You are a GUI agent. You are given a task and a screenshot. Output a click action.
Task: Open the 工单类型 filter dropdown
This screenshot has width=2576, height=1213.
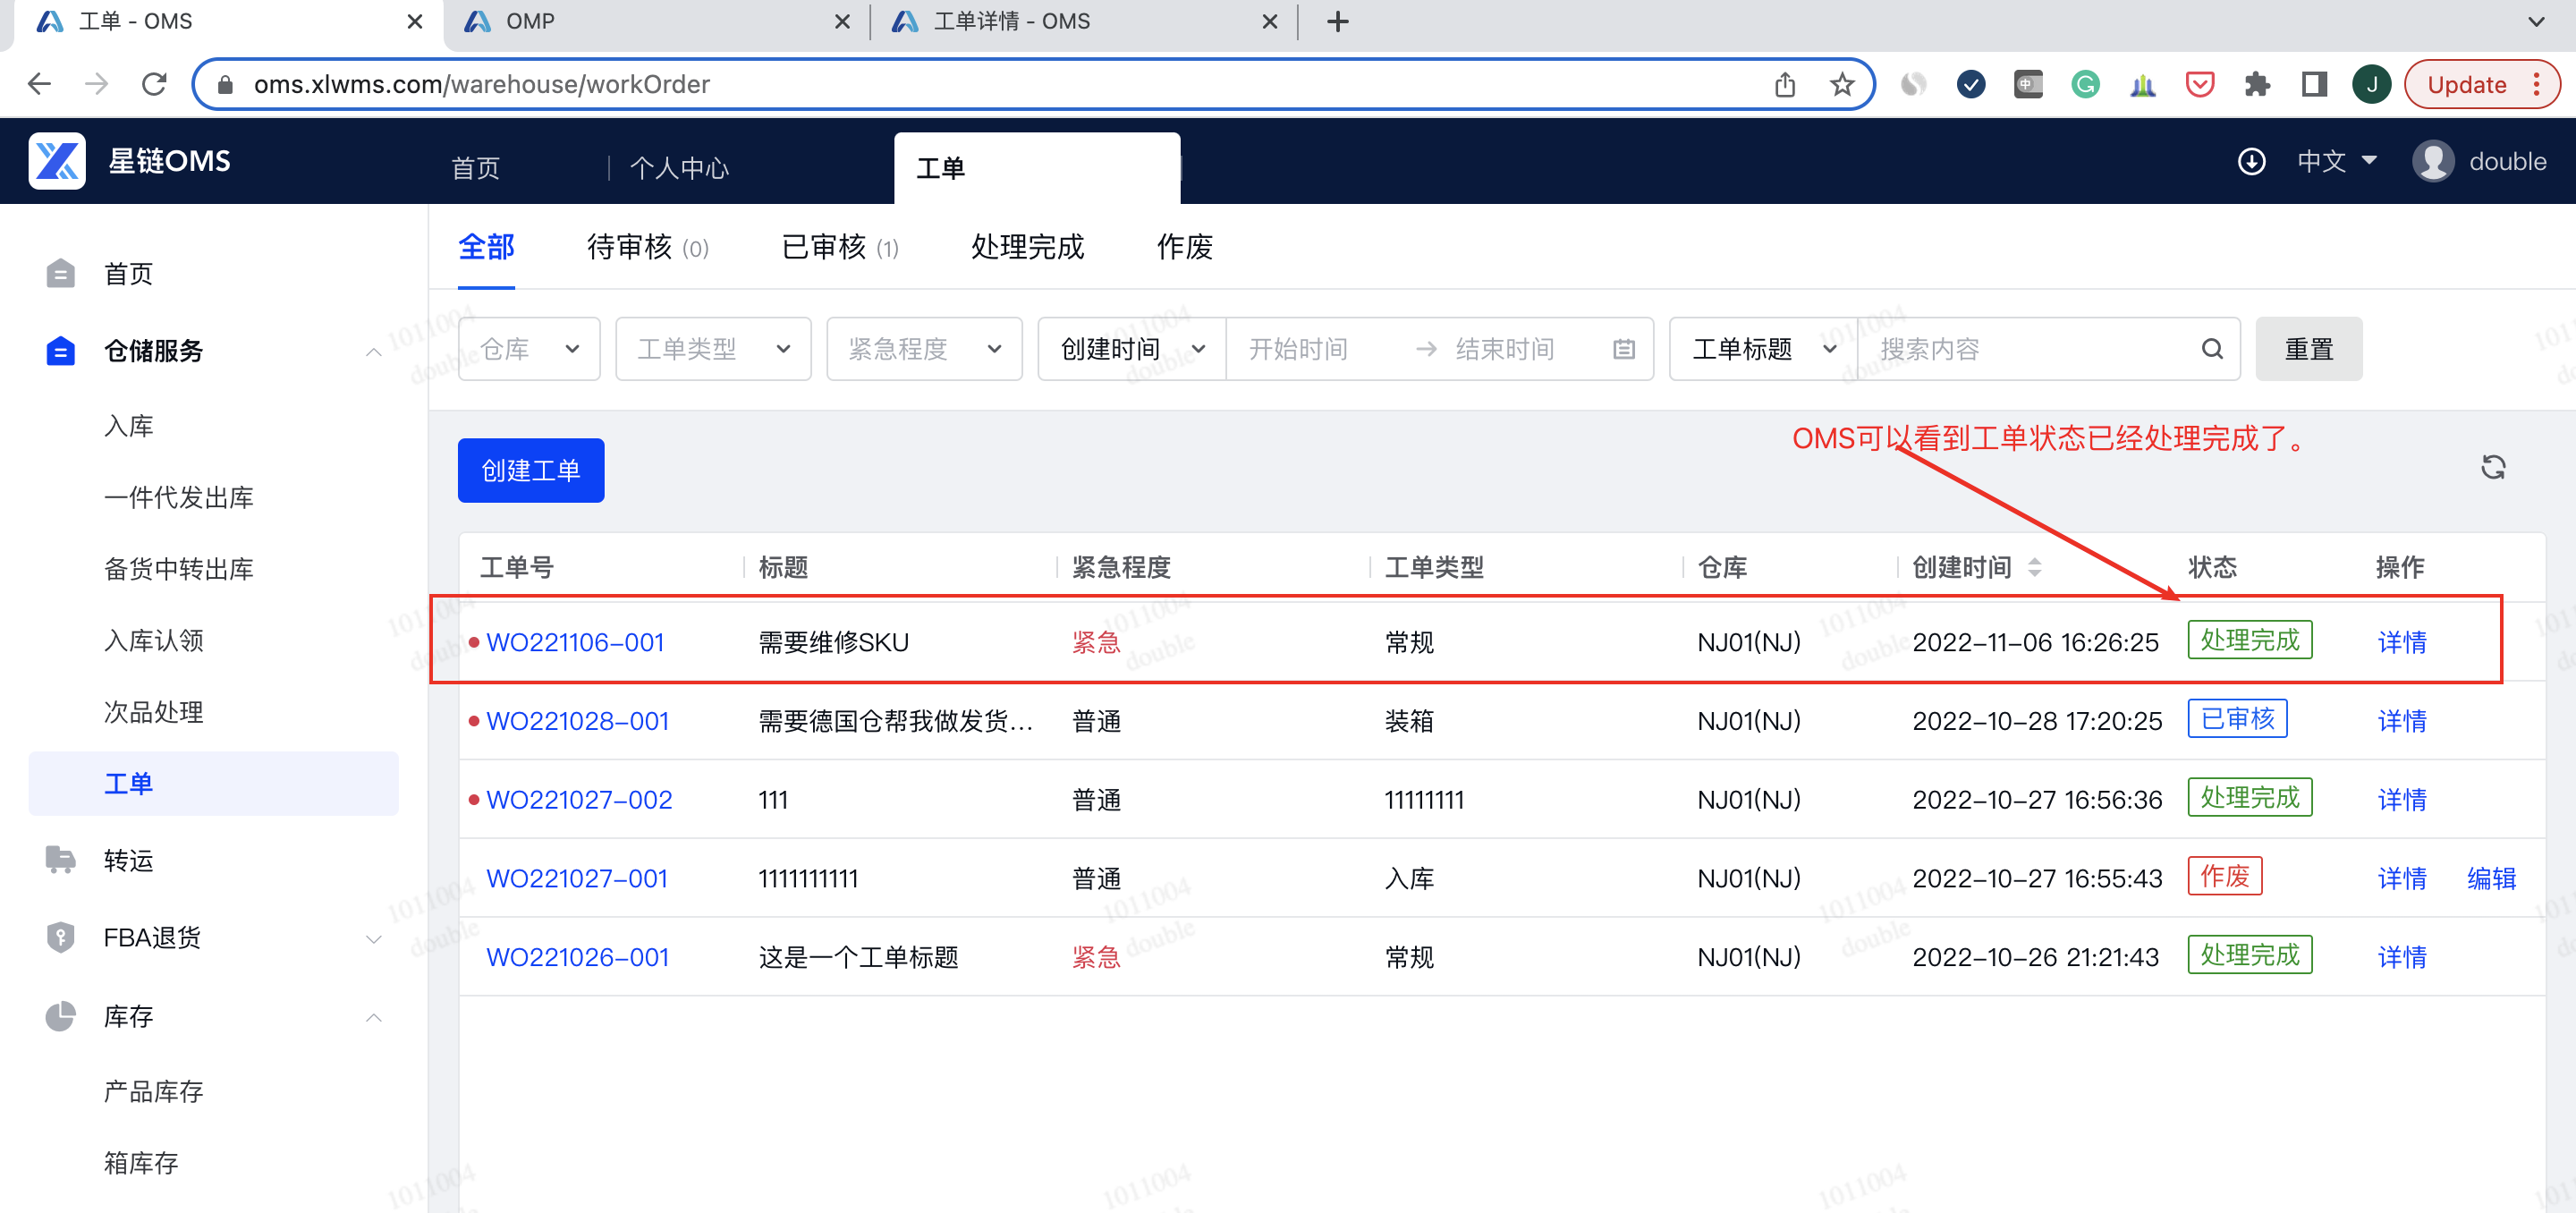pyautogui.click(x=713, y=349)
